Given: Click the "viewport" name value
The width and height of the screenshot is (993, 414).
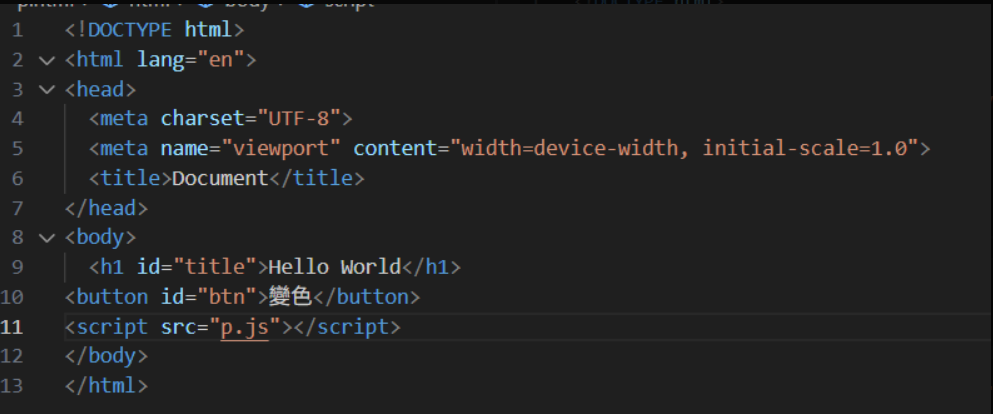Looking at the screenshot, I should coord(281,149).
